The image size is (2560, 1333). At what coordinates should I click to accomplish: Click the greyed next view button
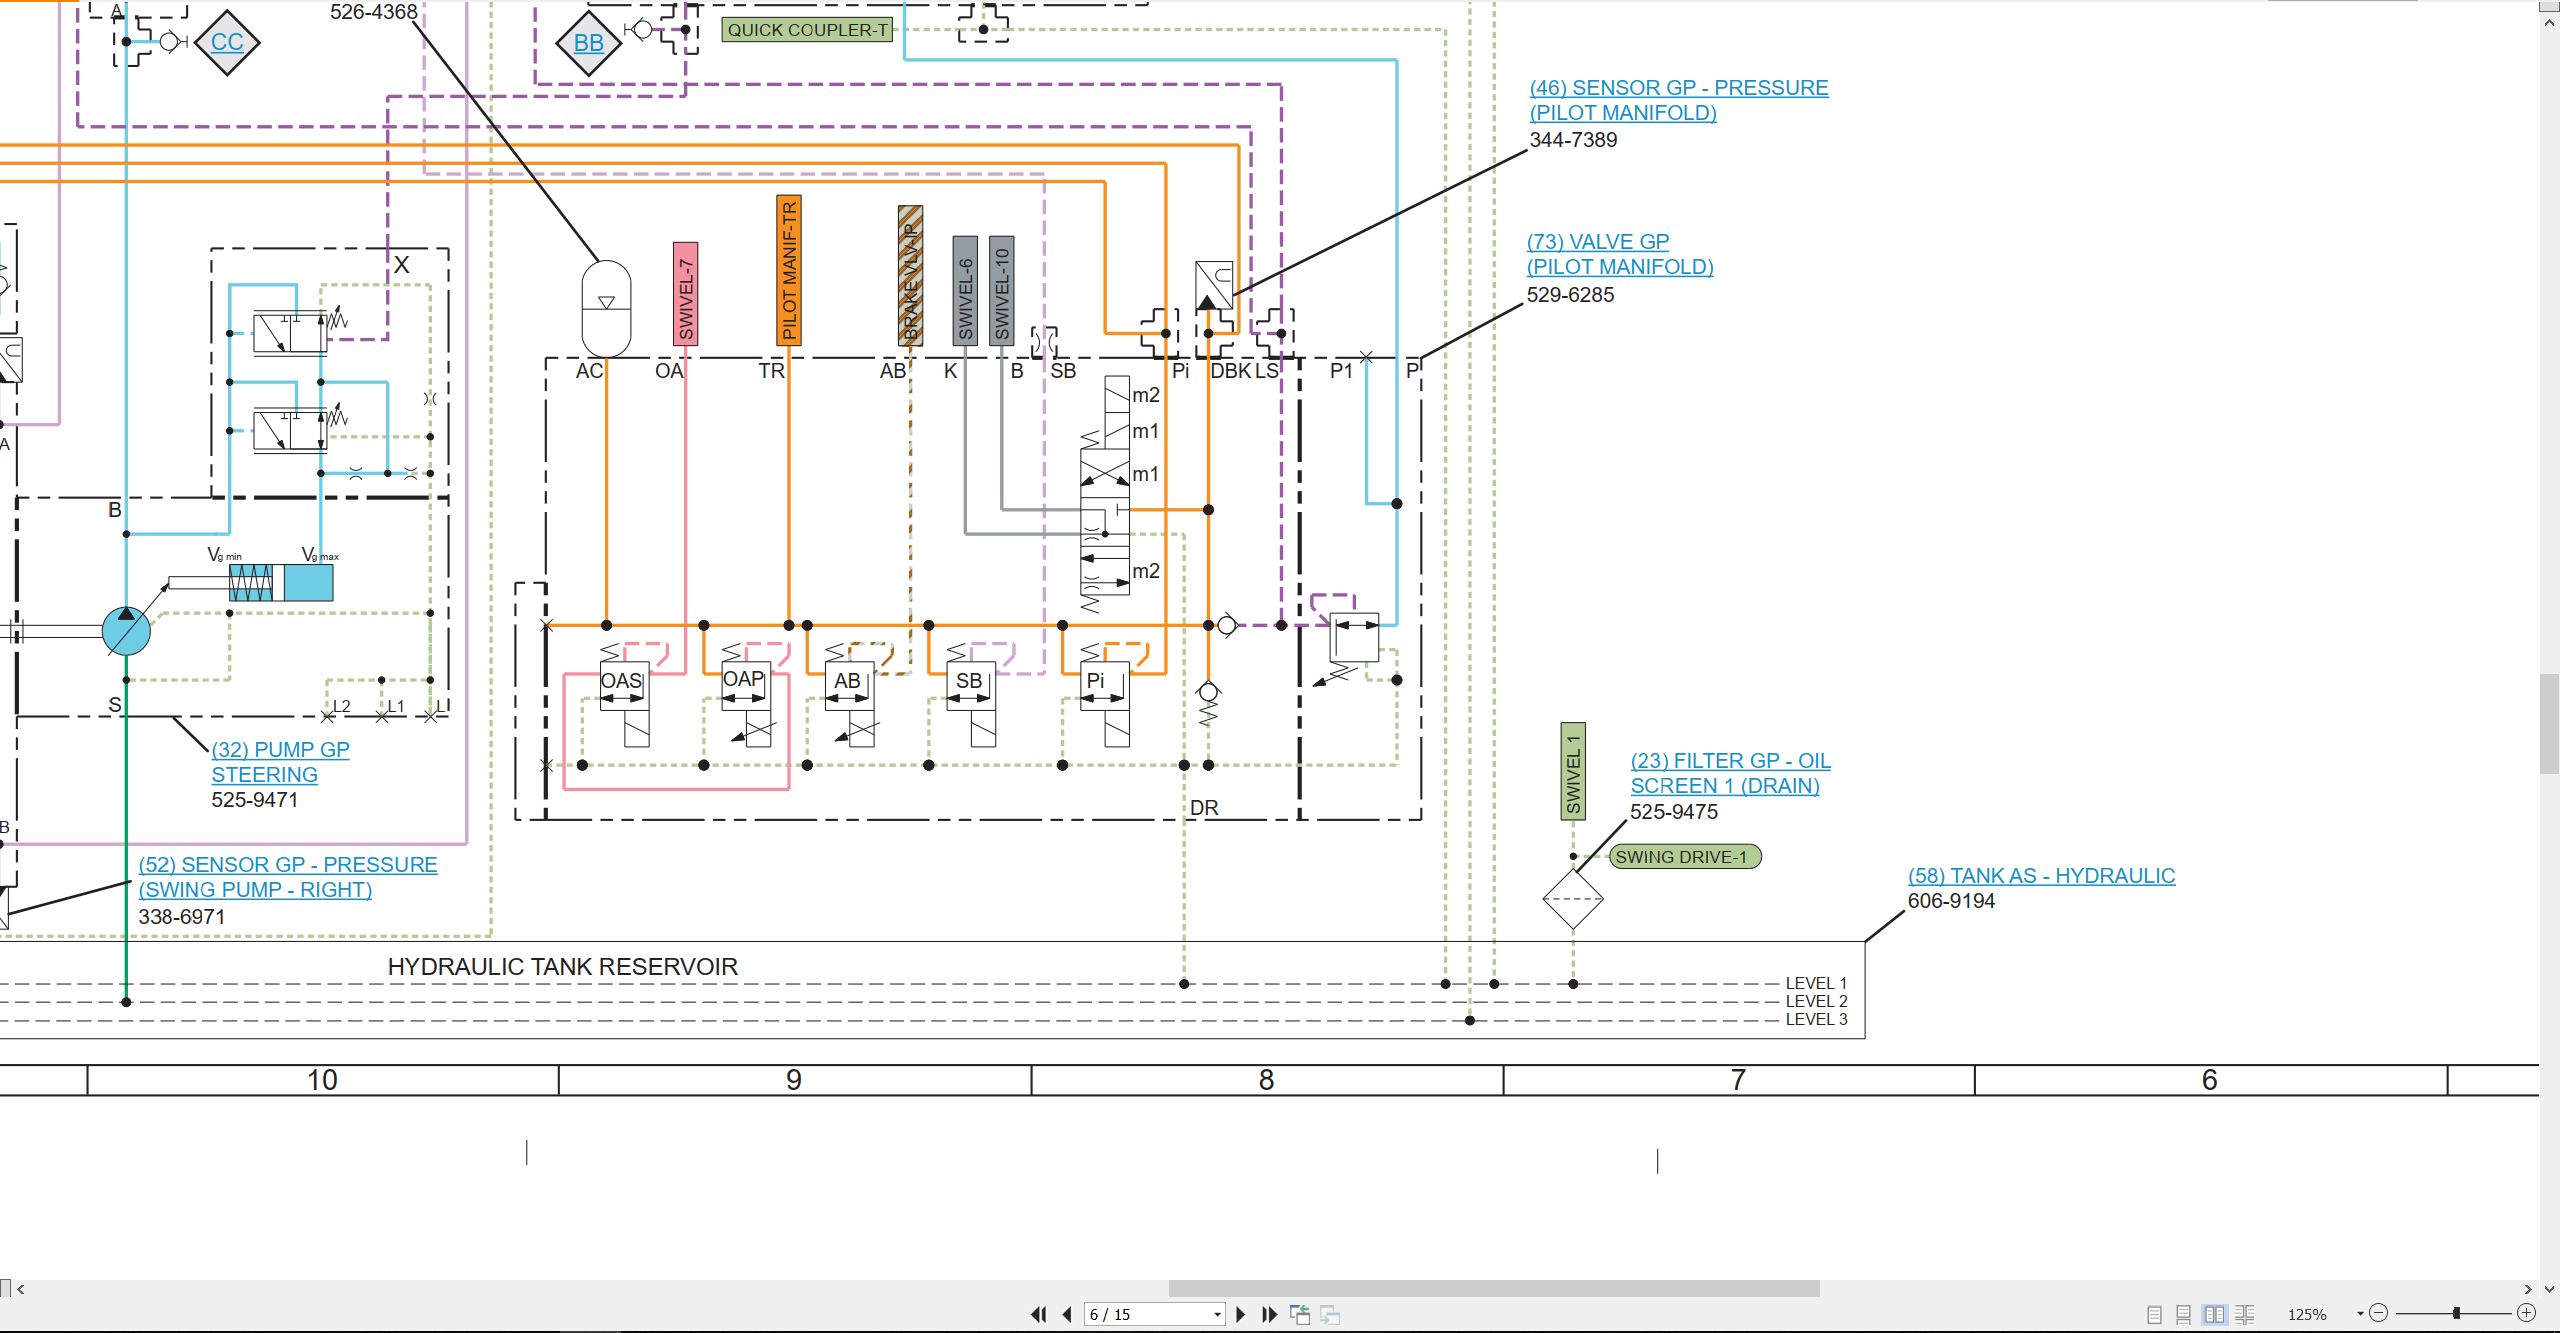tap(1330, 1314)
